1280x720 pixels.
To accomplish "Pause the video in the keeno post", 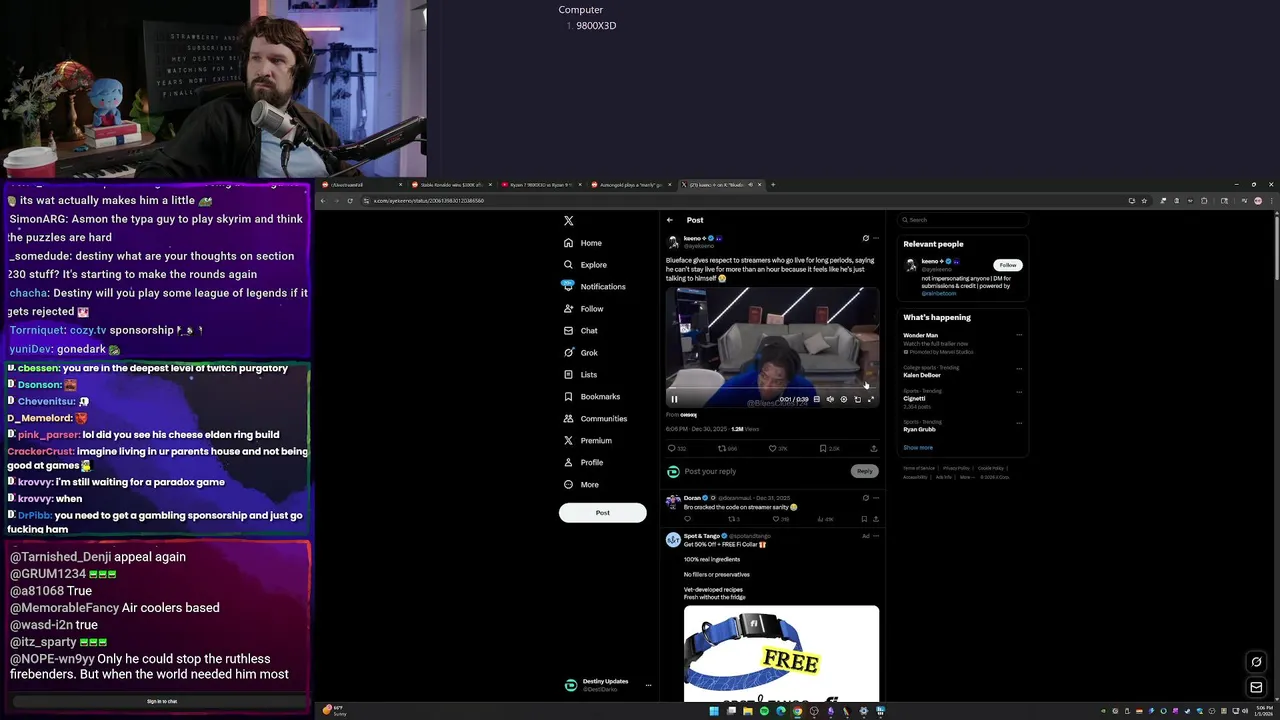I will click(674, 400).
